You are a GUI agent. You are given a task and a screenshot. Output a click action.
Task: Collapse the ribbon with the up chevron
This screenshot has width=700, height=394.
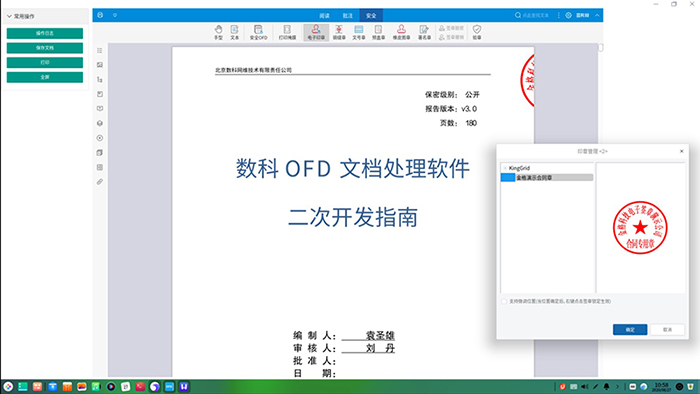pyautogui.click(x=597, y=15)
